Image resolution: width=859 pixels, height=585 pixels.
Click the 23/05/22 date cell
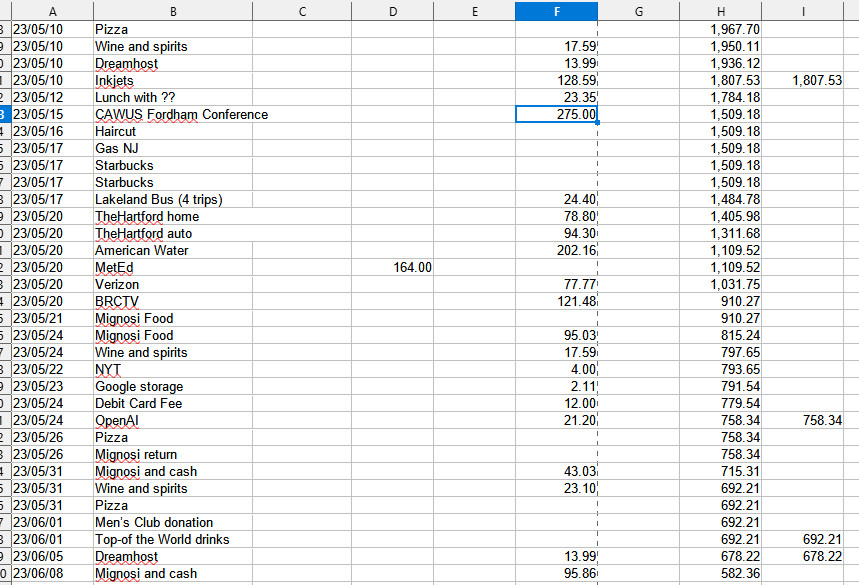click(53, 369)
